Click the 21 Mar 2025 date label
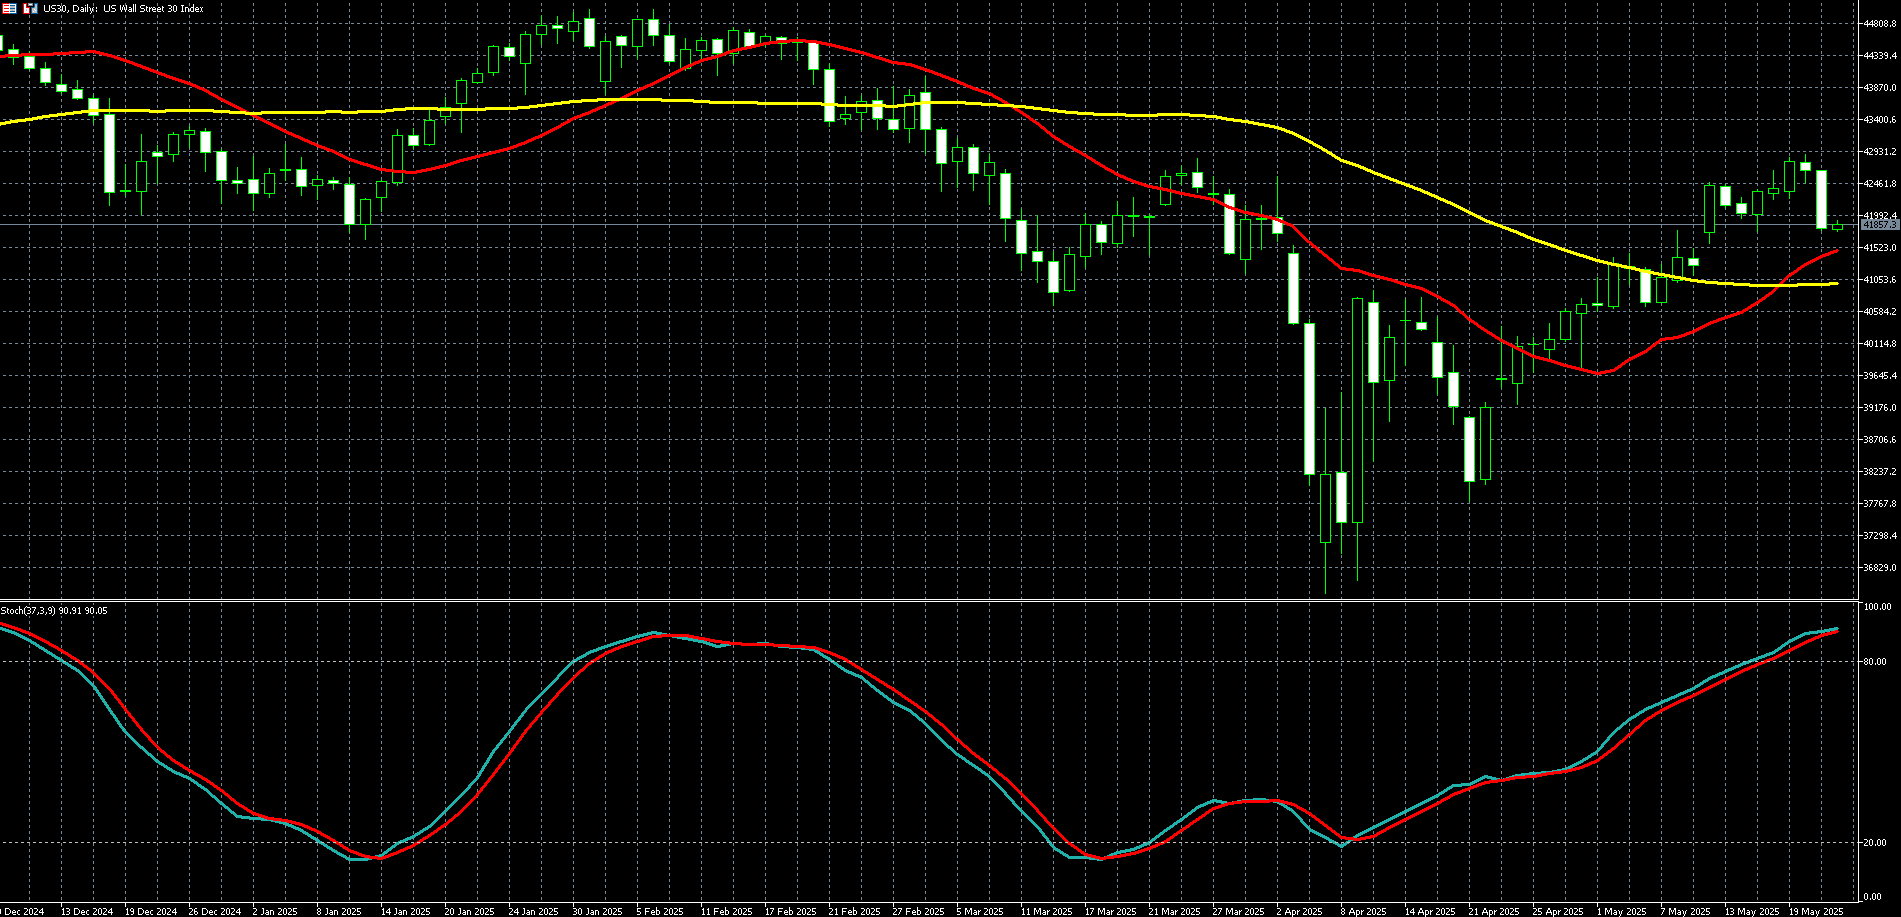Screen dimensions: 1901x917 (1174, 911)
